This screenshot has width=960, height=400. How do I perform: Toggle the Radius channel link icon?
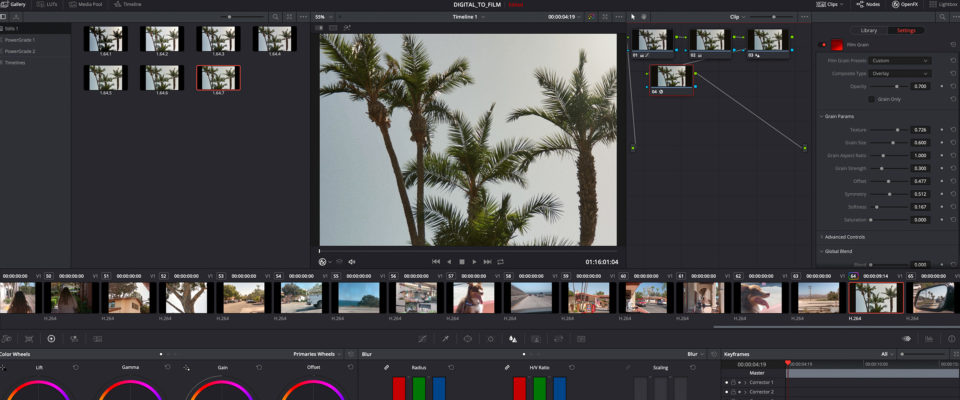pyautogui.click(x=386, y=368)
